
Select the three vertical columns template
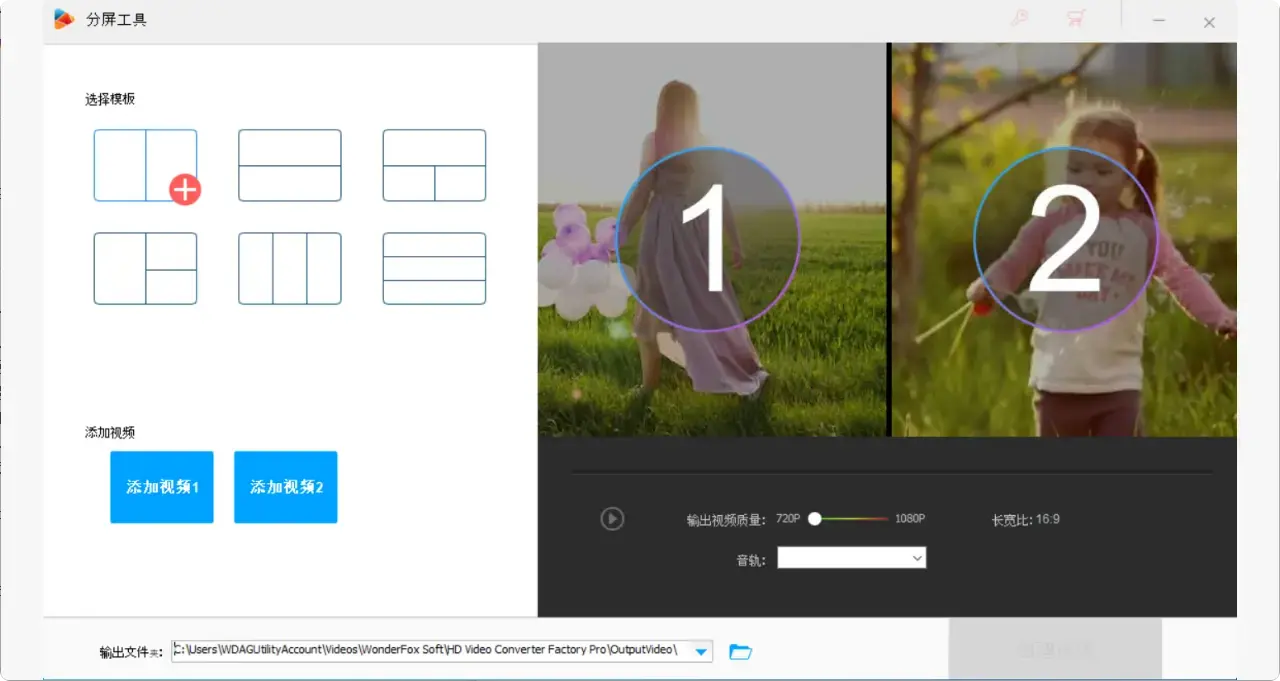pyautogui.click(x=290, y=268)
